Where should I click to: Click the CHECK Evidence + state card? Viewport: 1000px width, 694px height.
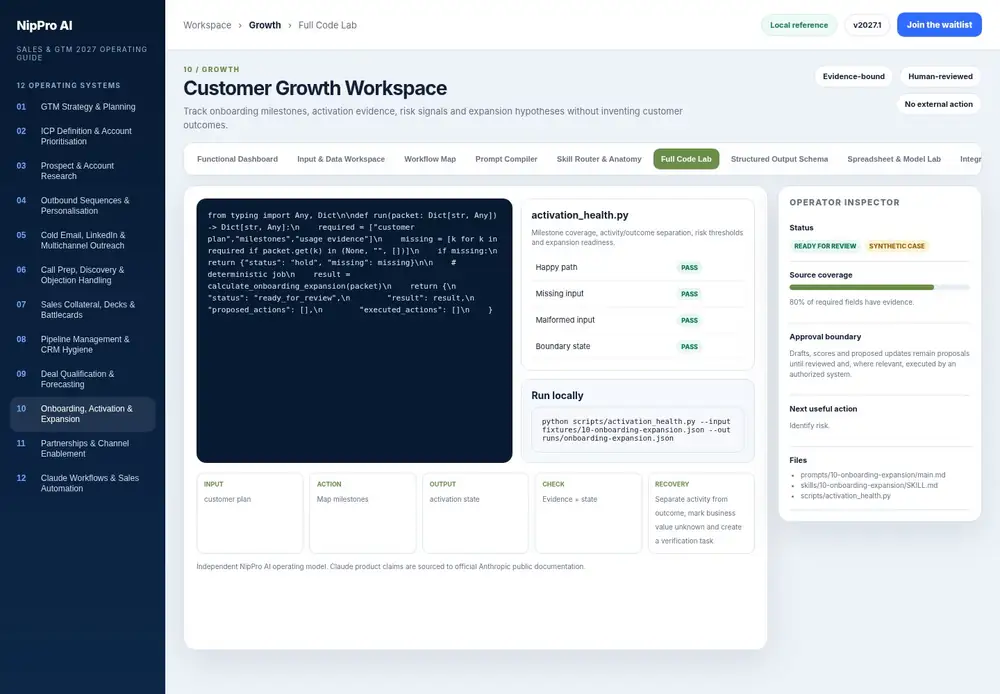click(x=588, y=513)
